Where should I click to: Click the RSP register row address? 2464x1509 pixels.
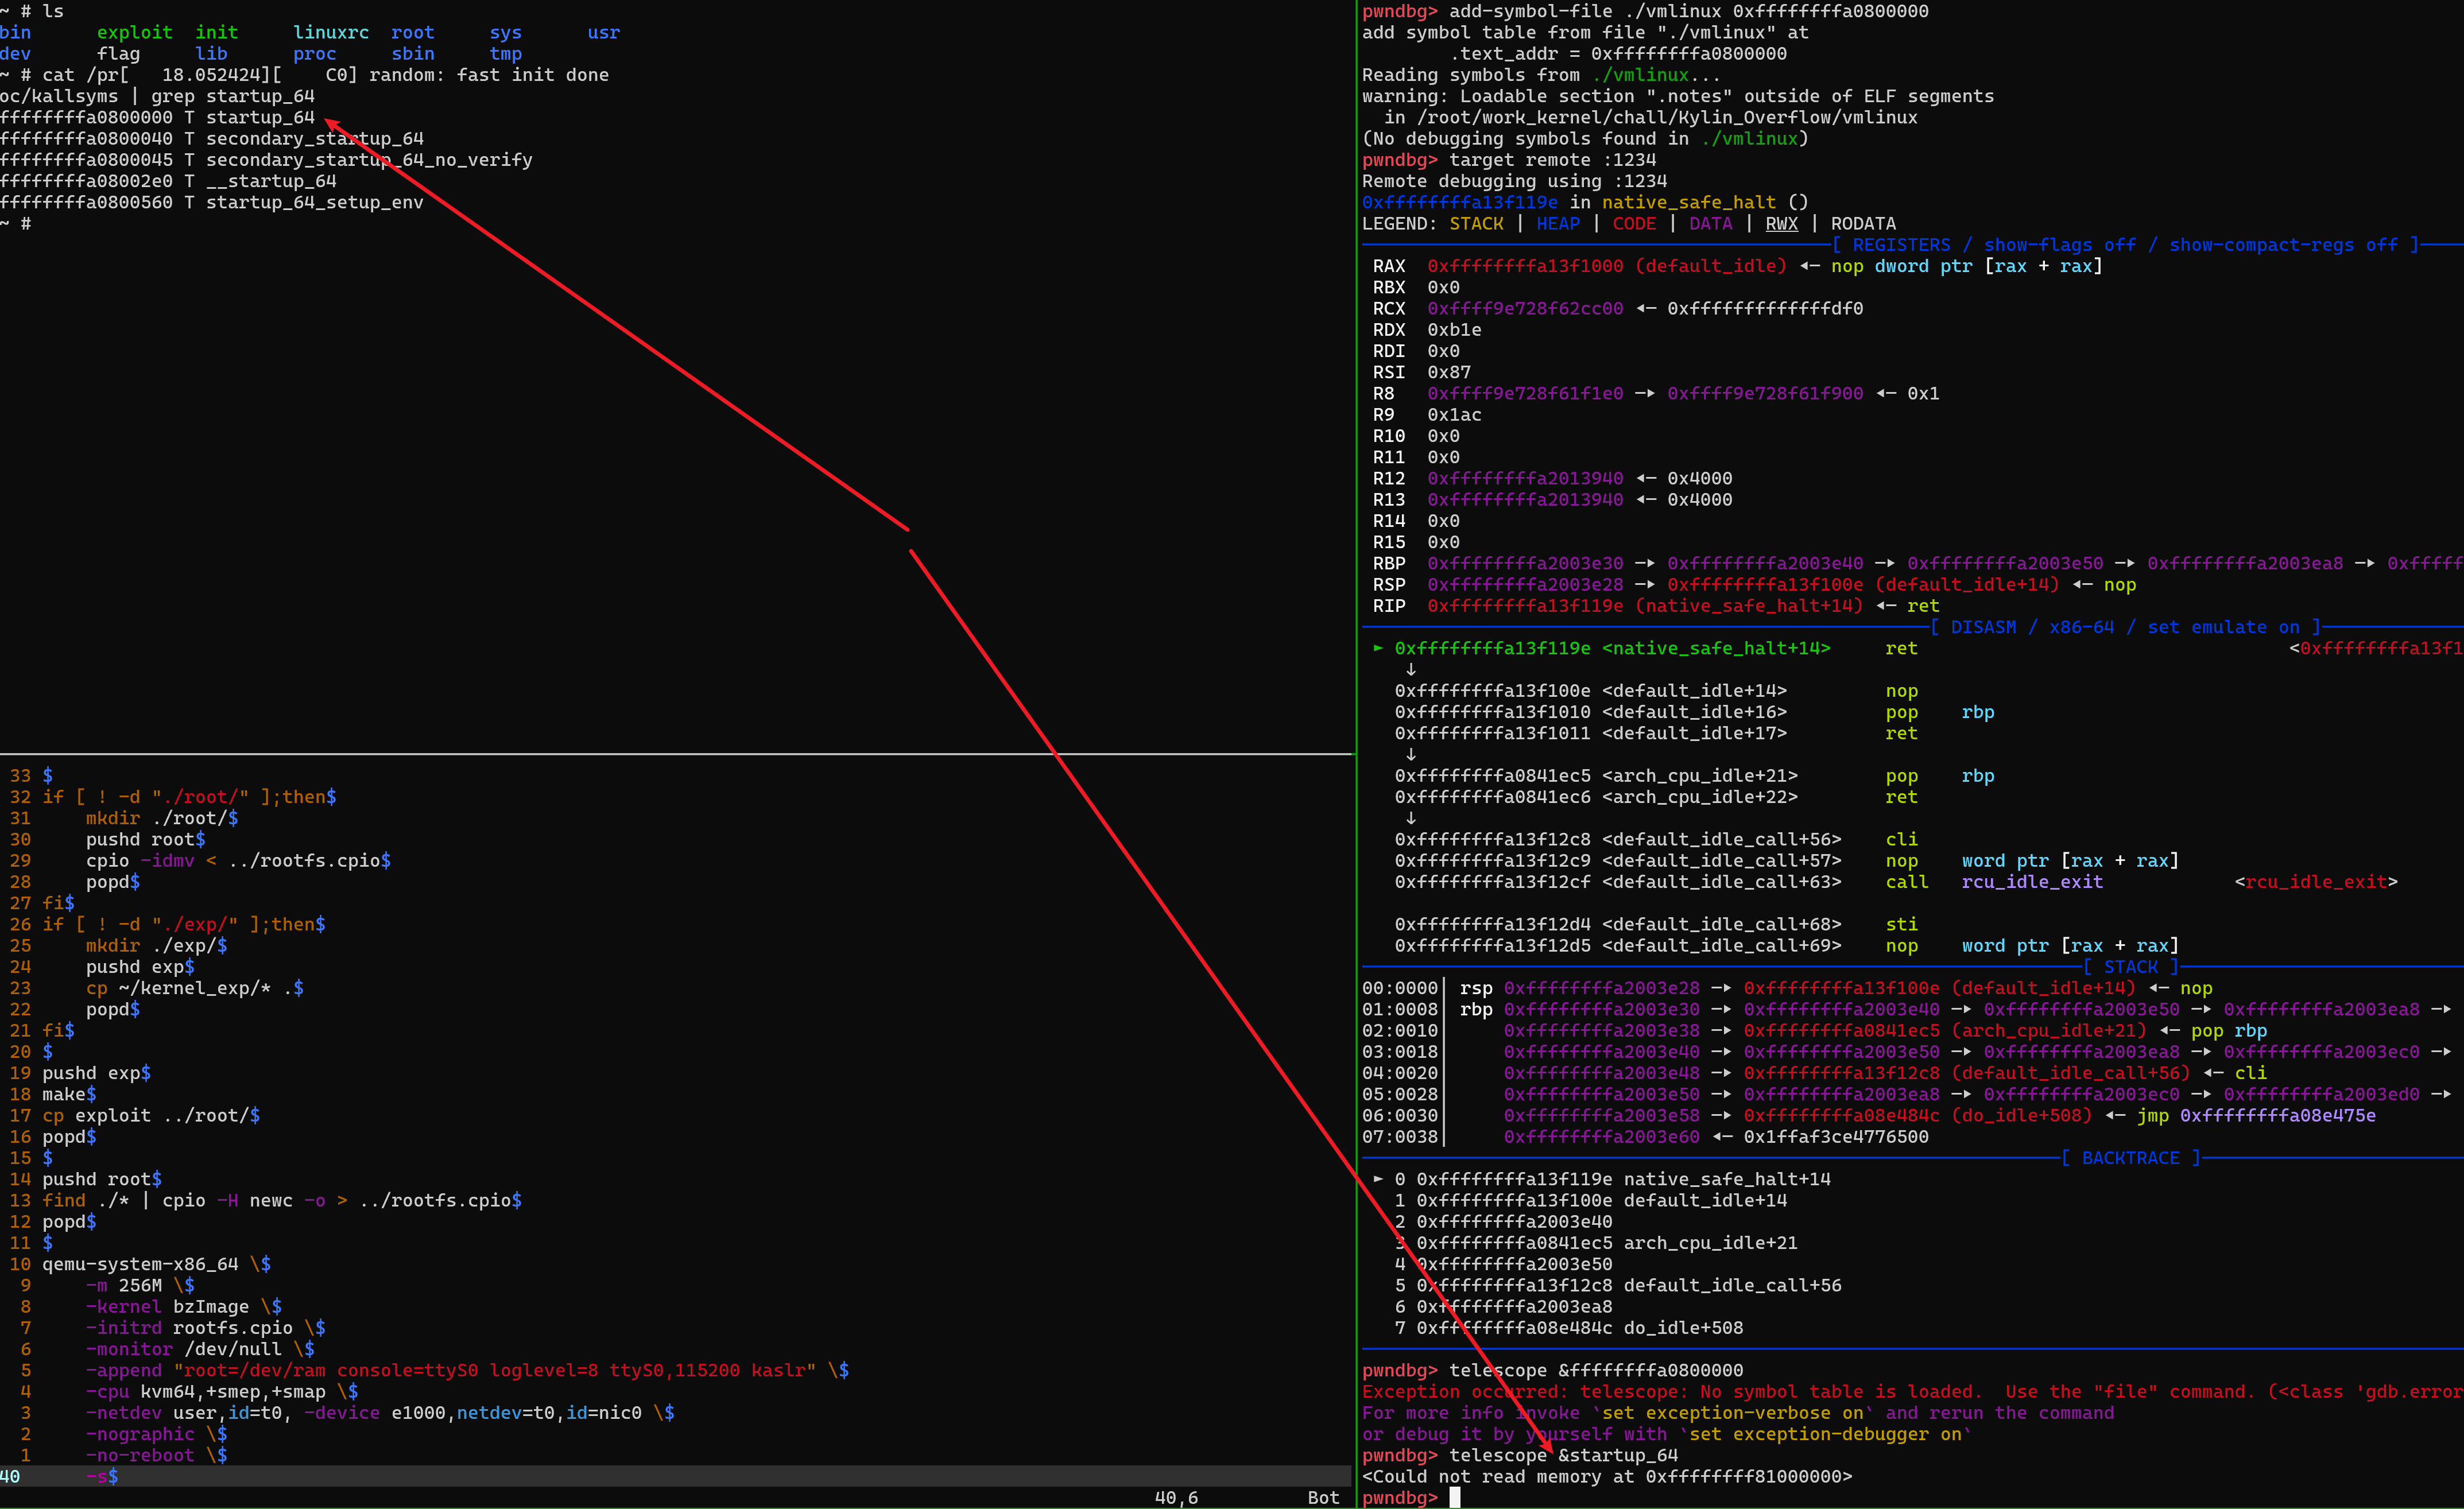point(1525,585)
